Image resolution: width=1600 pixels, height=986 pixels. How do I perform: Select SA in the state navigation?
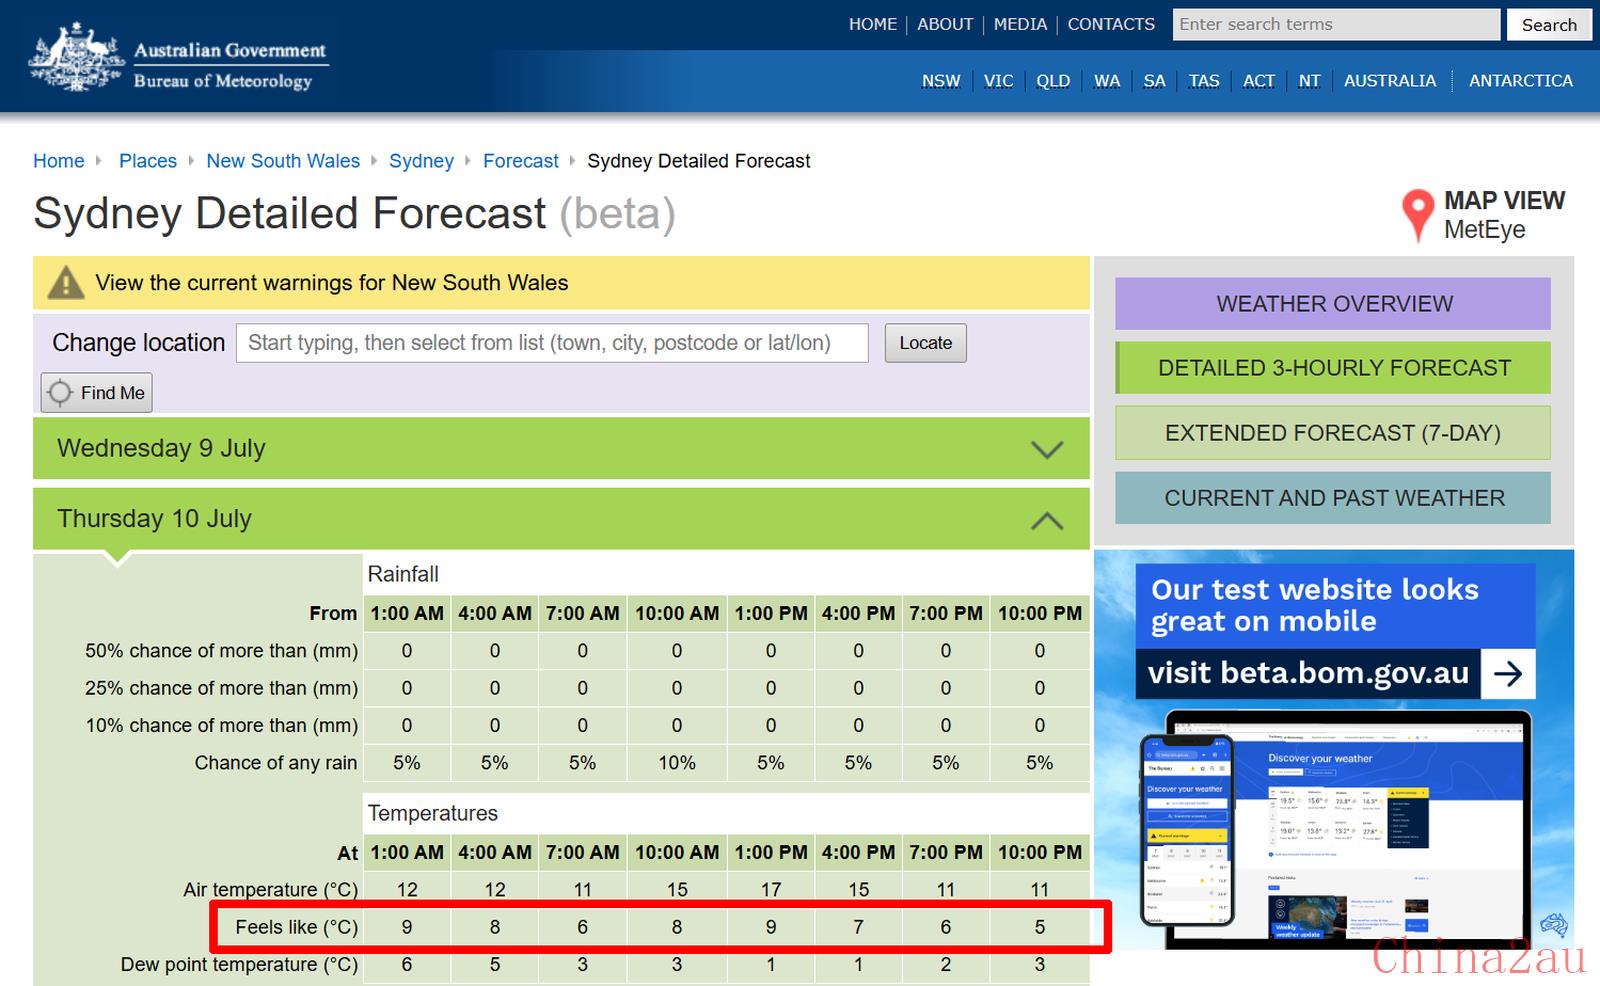[1154, 81]
